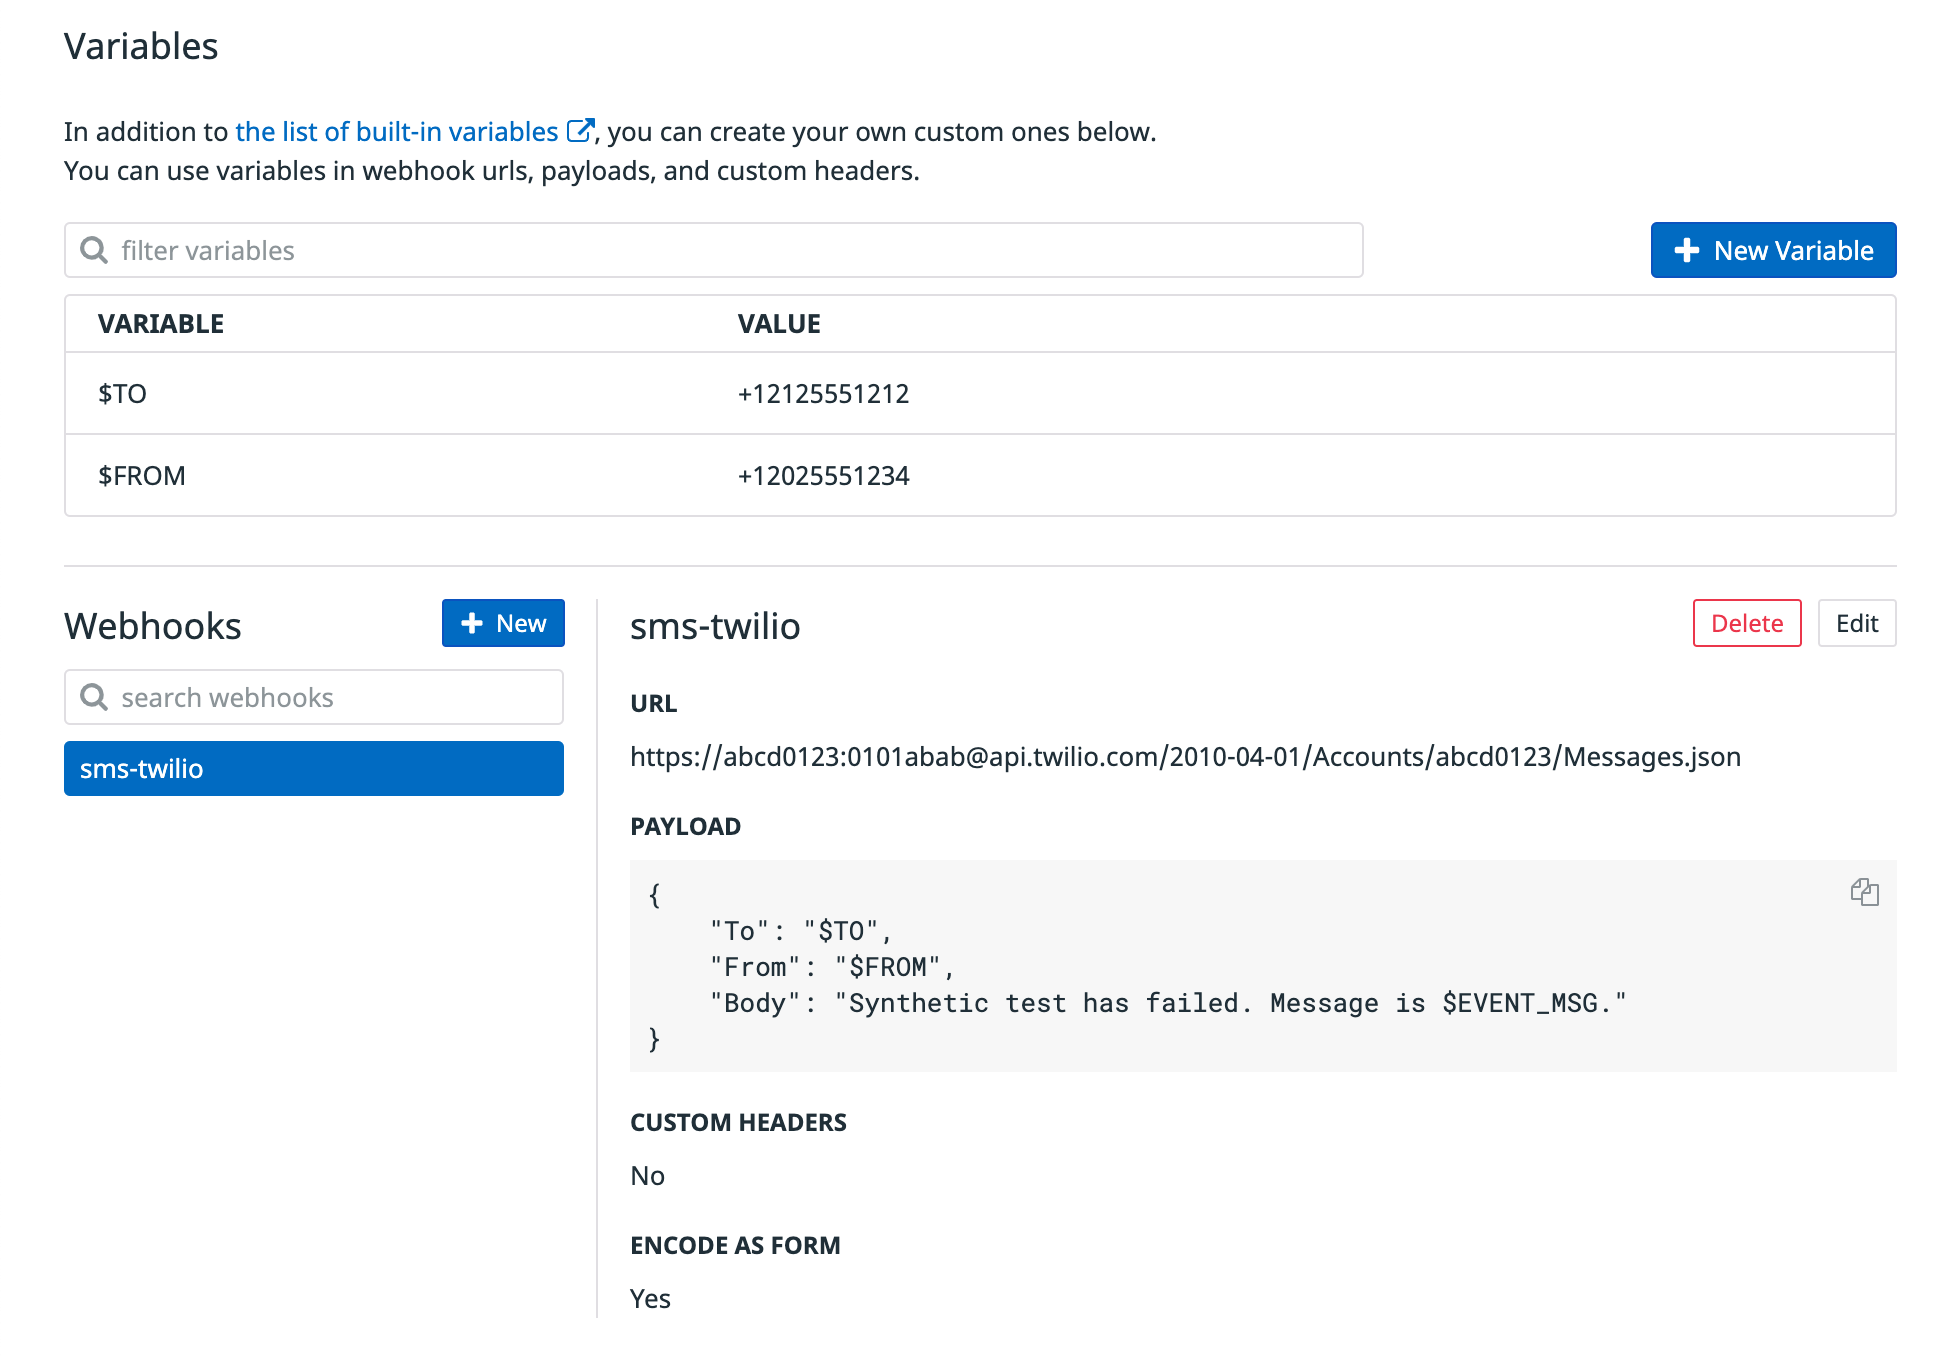Create a new webhook
This screenshot has height=1356, width=1959.
coord(503,622)
